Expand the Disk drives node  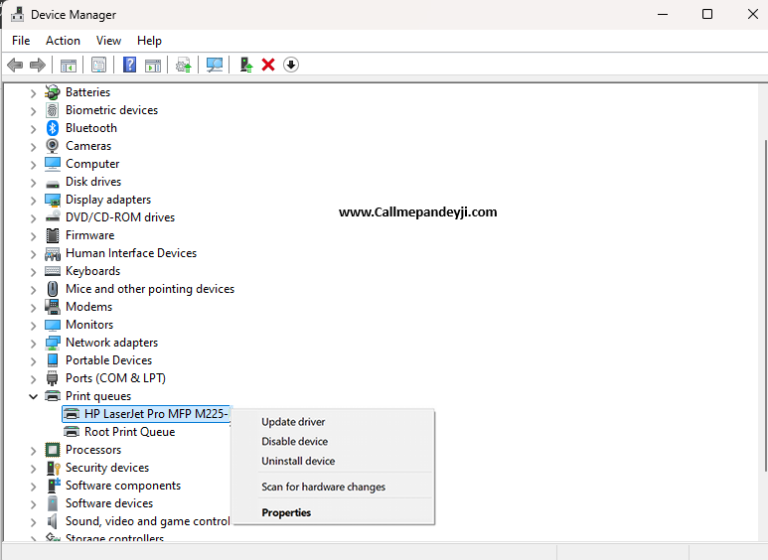click(33, 183)
